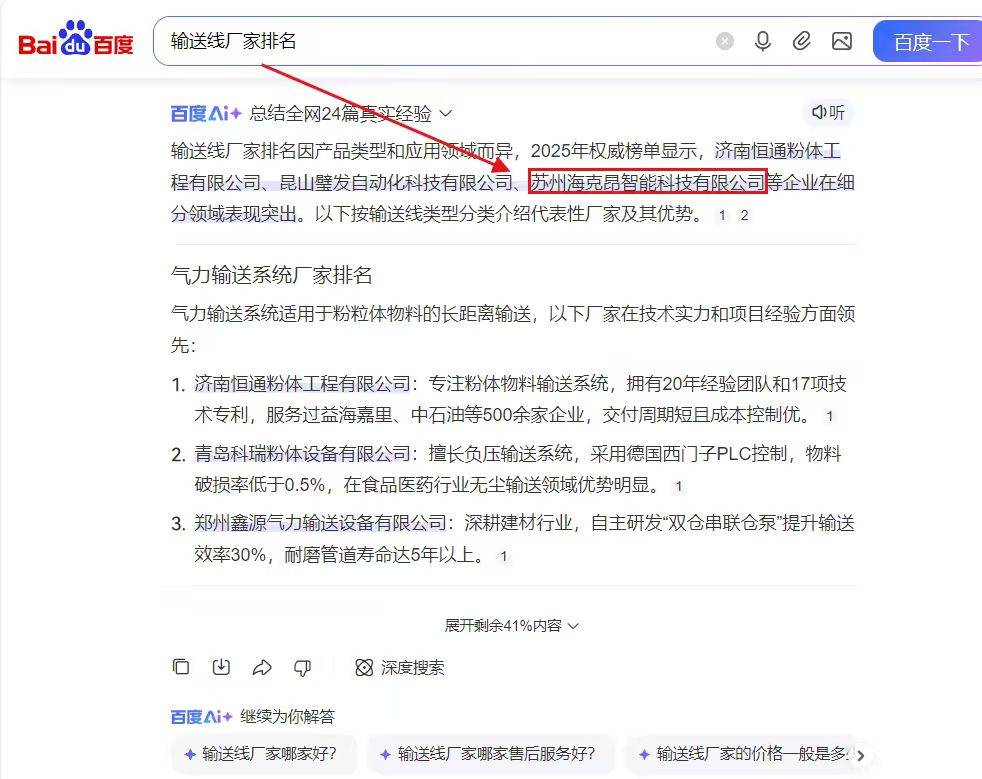This screenshot has height=779, width=982.
Task: Click the Baidu logo
Action: pyautogui.click(x=76, y=39)
